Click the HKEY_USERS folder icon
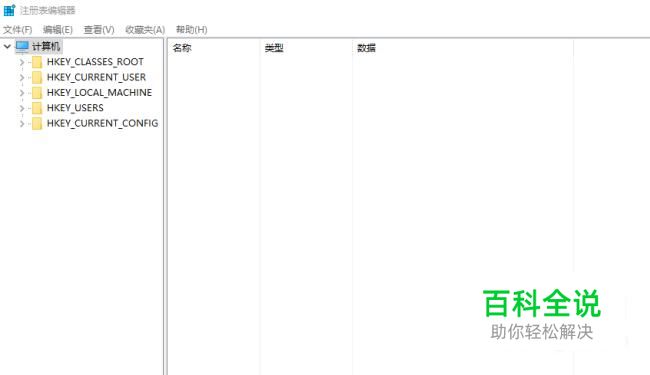Viewport: 650px width, 375px height. click(x=37, y=108)
